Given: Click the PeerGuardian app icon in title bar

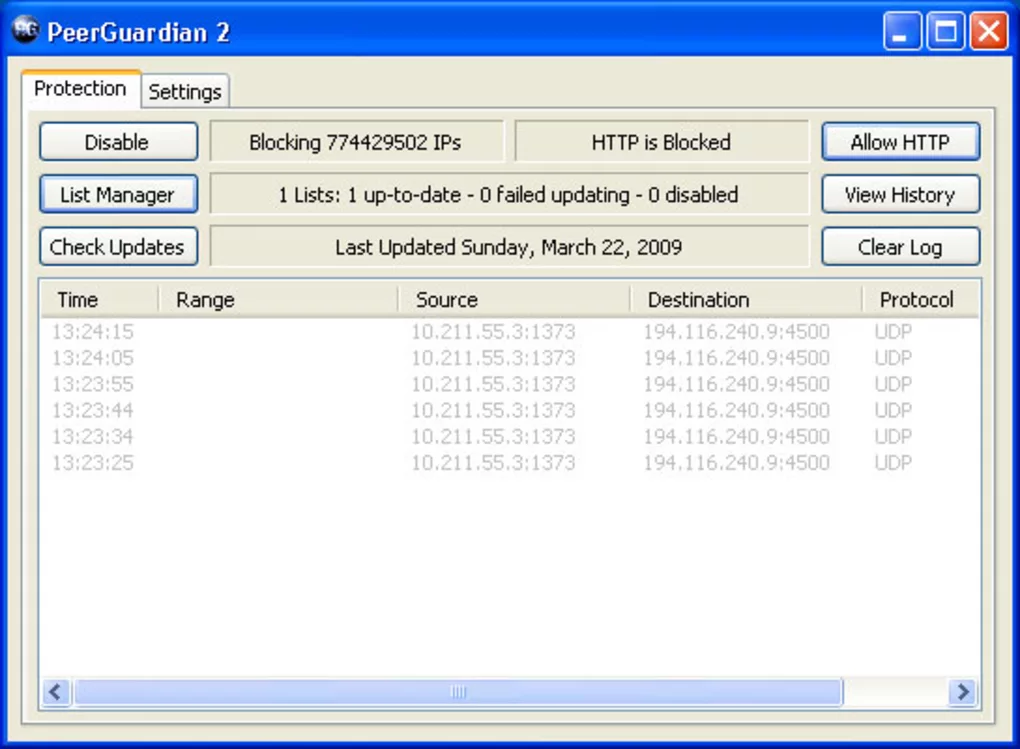Looking at the screenshot, I should [x=25, y=30].
